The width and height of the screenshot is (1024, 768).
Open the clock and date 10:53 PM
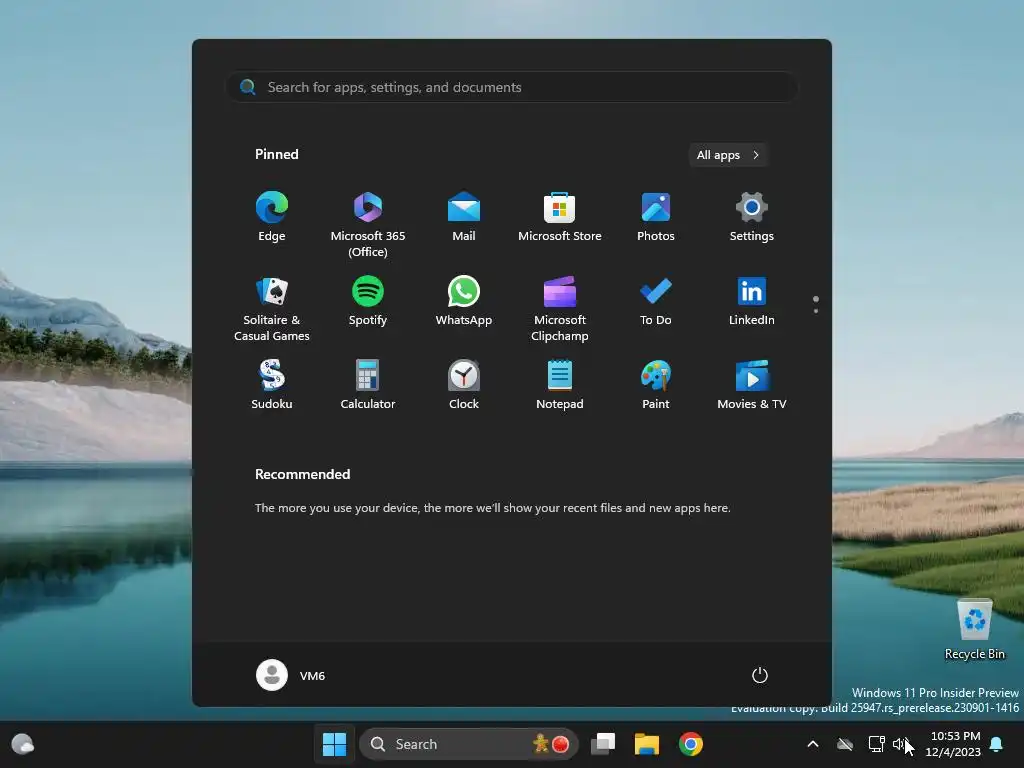(953, 744)
